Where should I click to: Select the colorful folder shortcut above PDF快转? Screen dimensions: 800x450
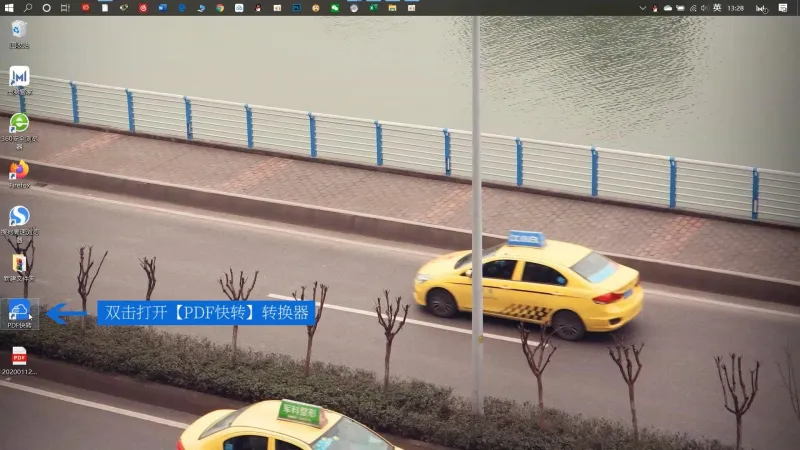19,267
